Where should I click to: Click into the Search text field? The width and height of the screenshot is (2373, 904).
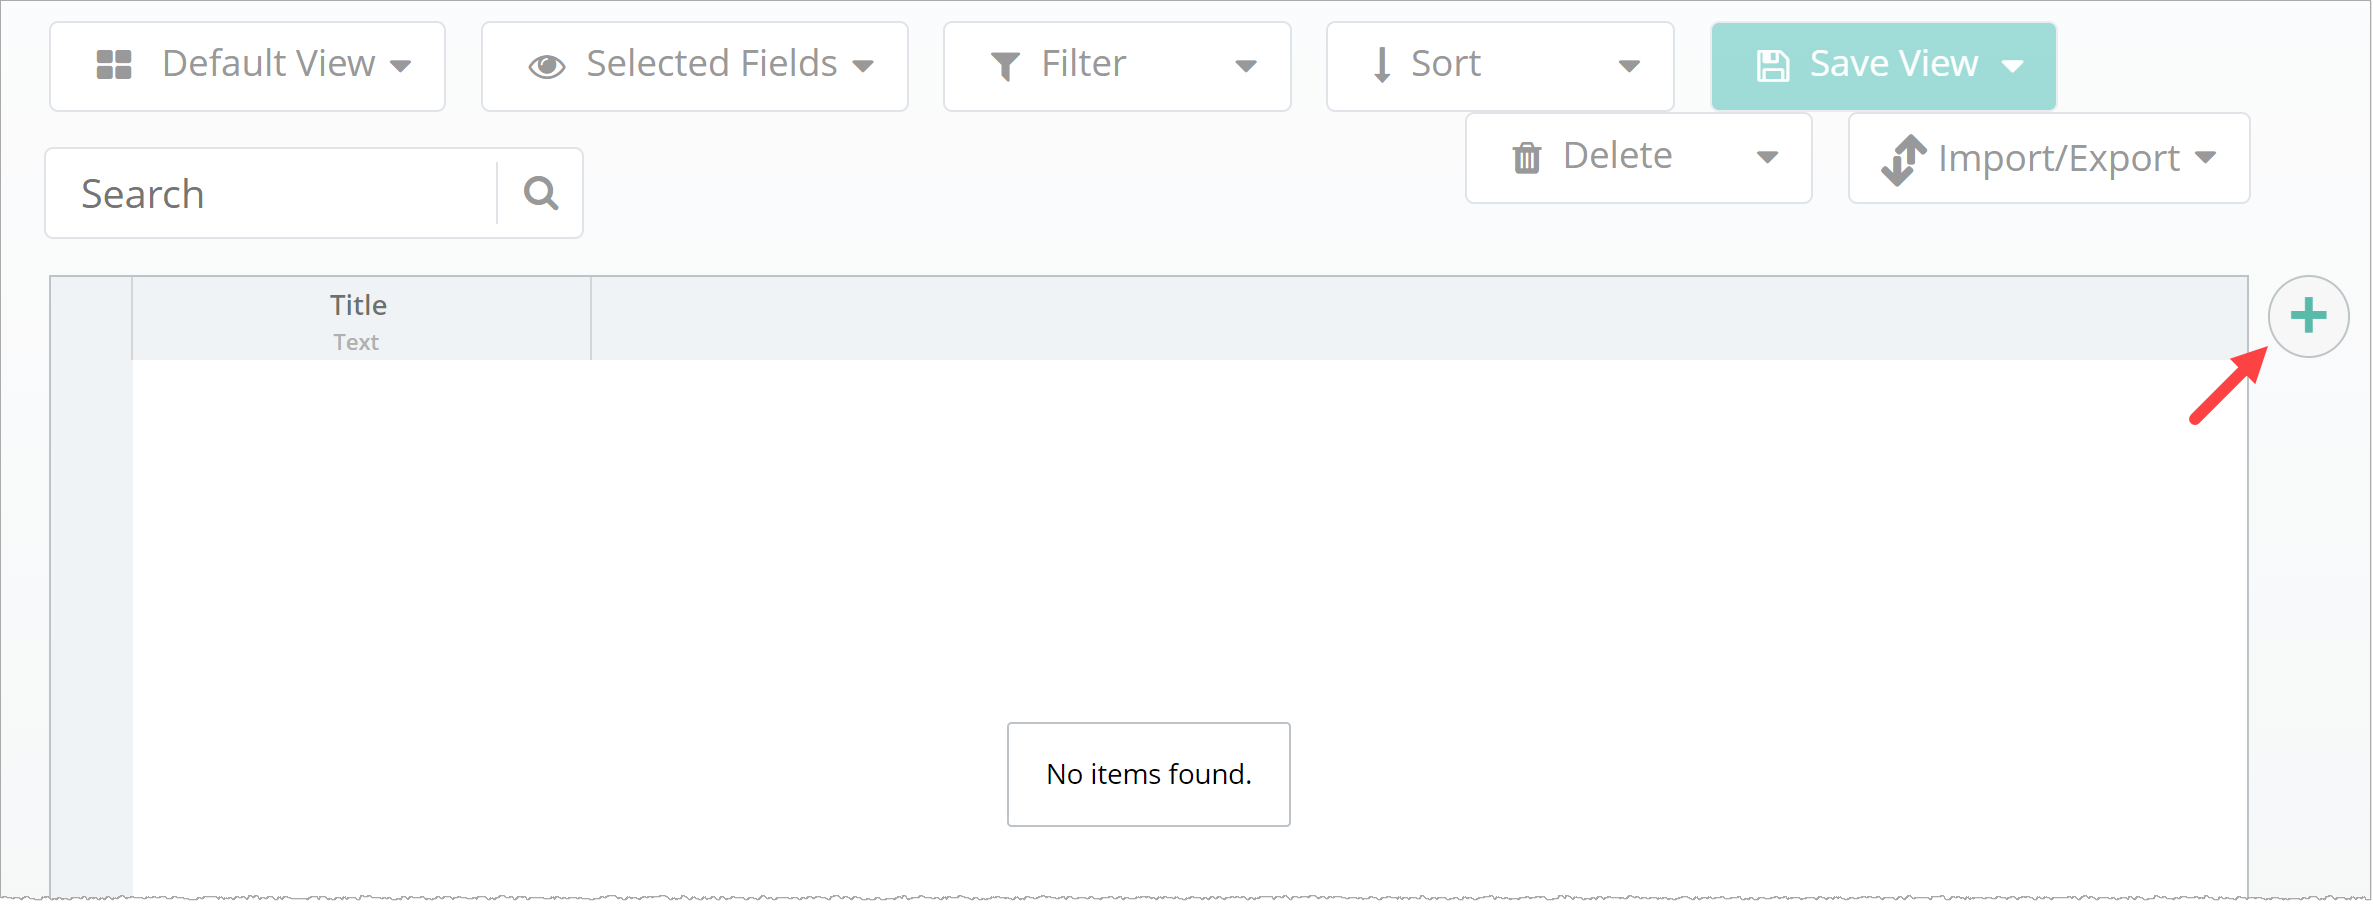[x=270, y=194]
